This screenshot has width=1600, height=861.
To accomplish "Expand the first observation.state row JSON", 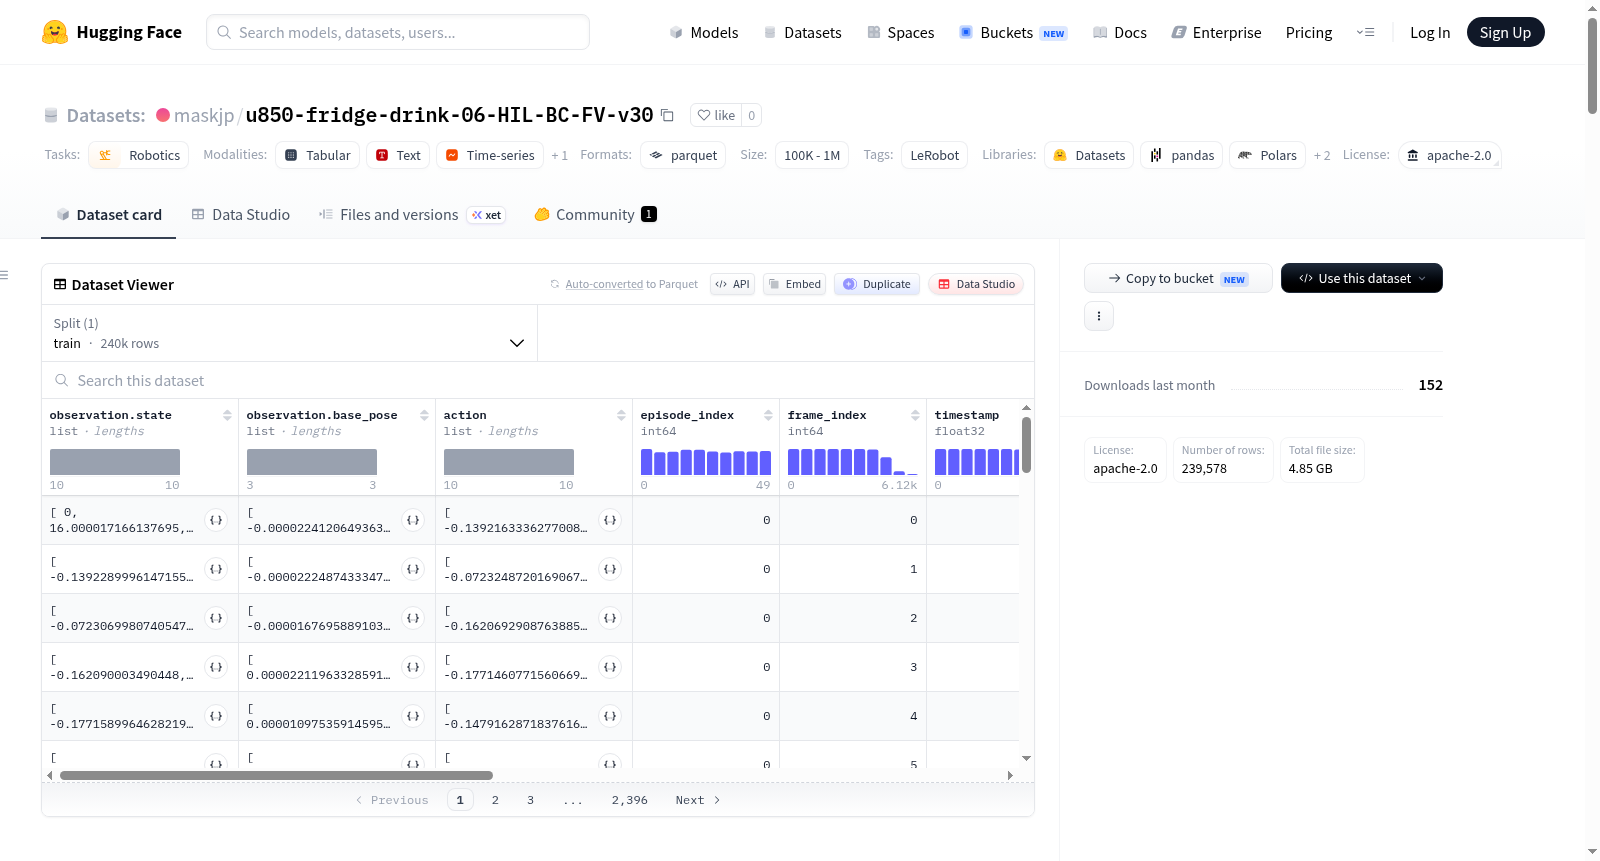I will tap(216, 520).
